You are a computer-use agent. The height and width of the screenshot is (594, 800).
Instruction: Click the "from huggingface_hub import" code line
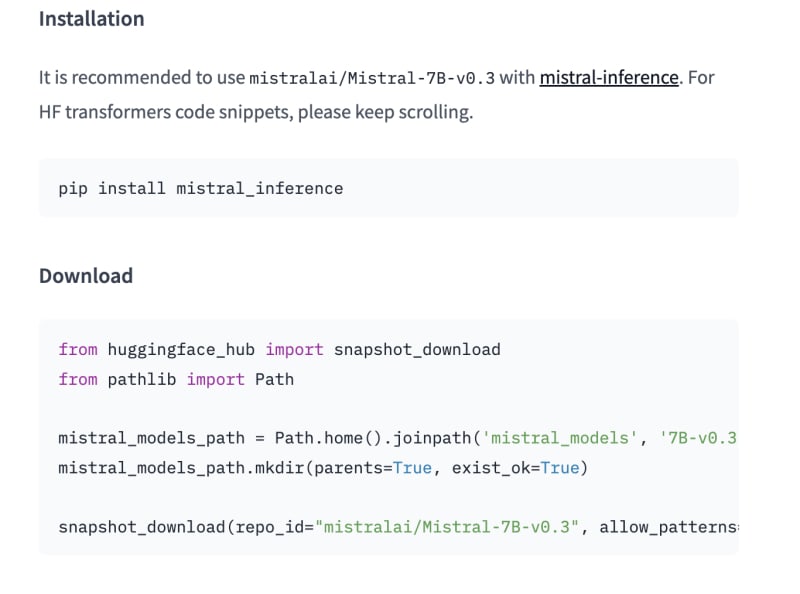click(190, 349)
